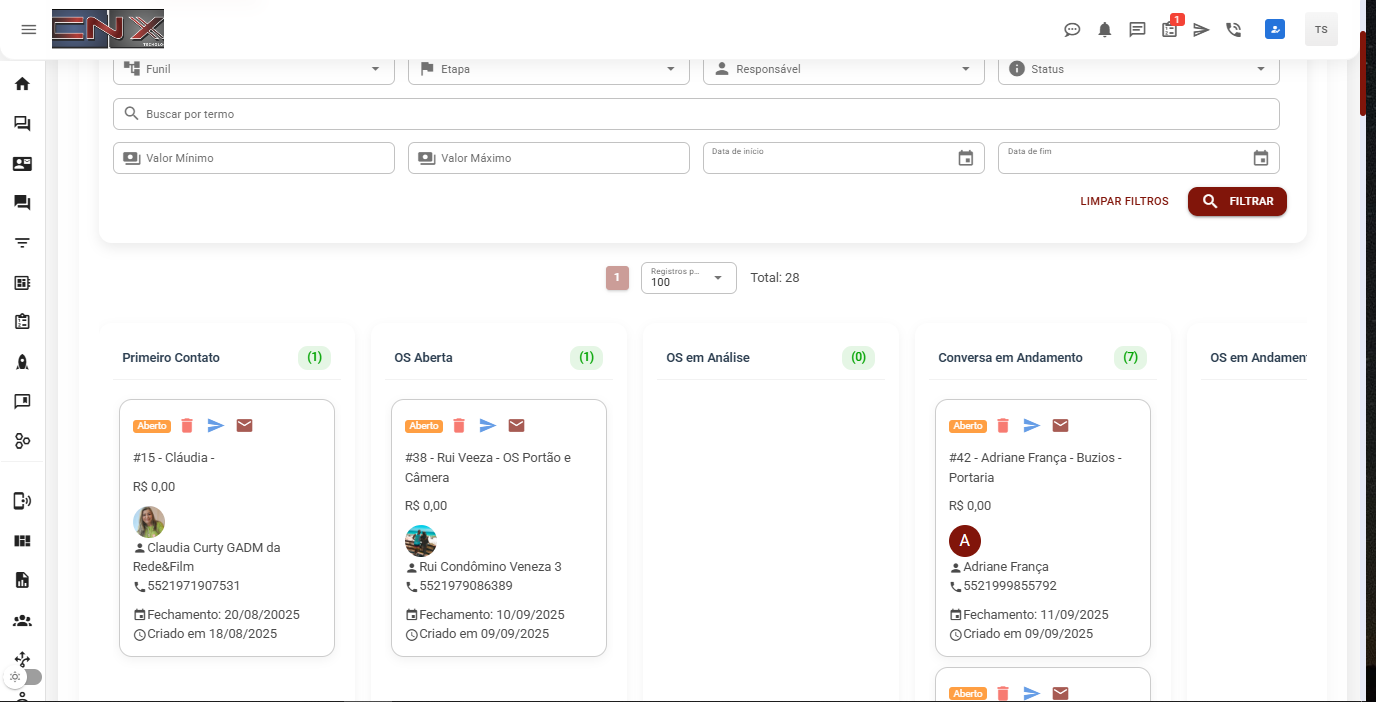This screenshot has height=702, width=1376.
Task: Select page 1 in the pagination
Action: 617,278
